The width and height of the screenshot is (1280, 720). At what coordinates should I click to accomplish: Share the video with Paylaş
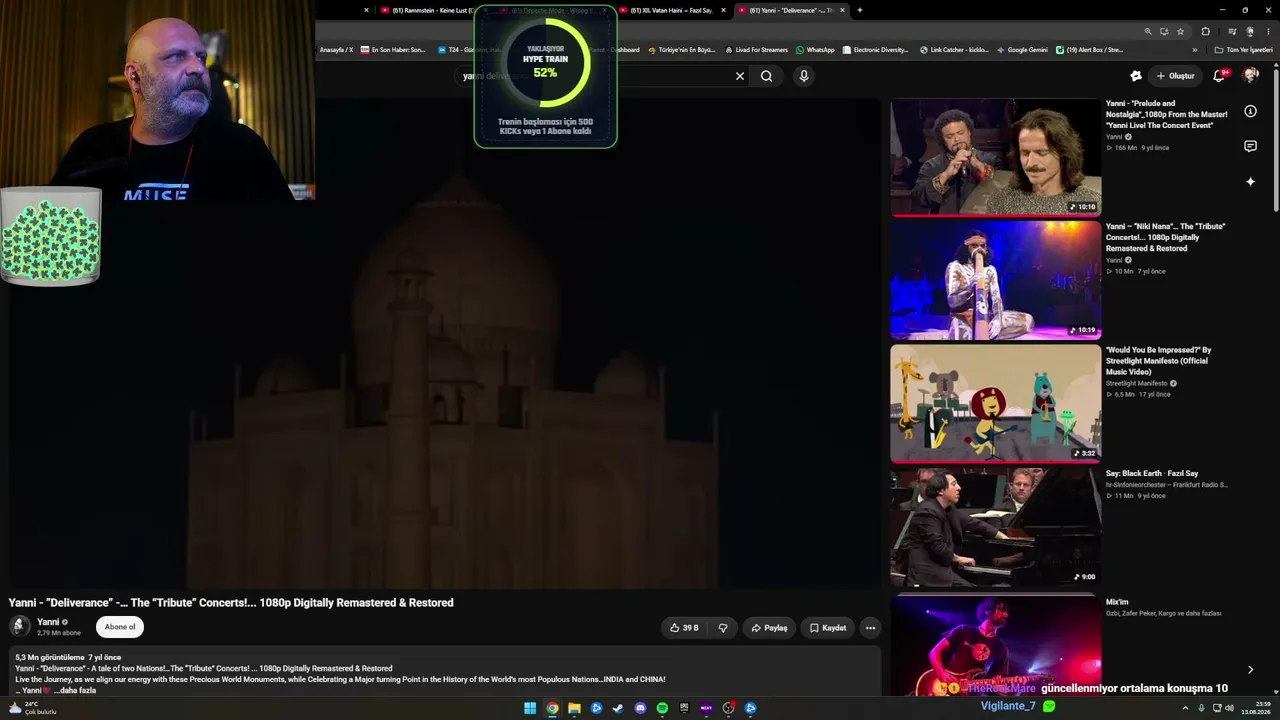pos(769,628)
